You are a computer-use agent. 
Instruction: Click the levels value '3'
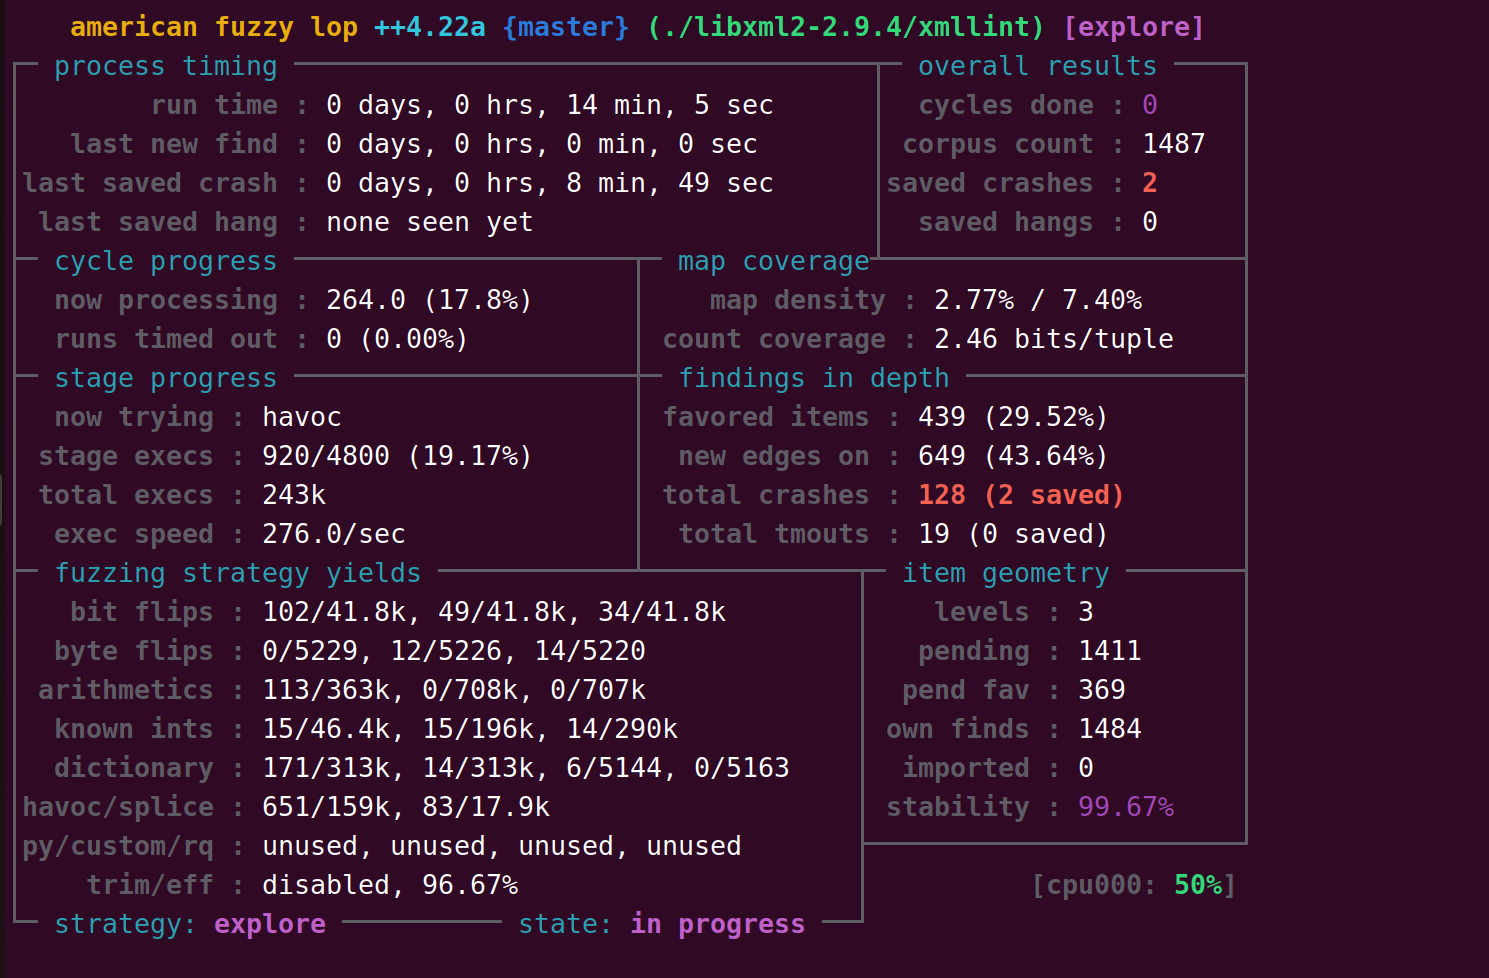(x=1086, y=612)
